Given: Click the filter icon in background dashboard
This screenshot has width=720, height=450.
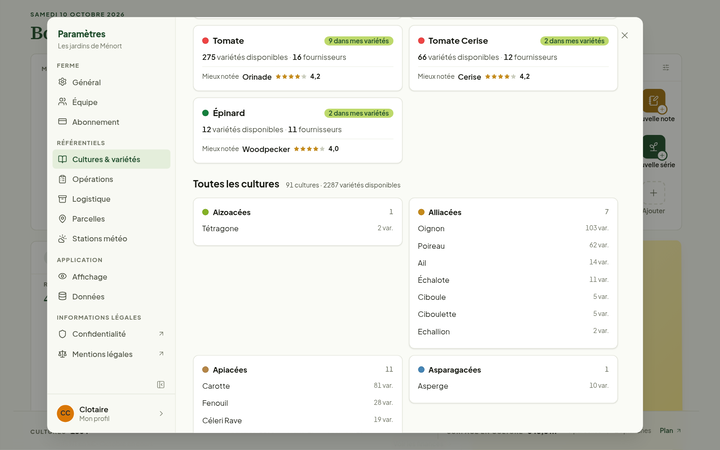Looking at the screenshot, I should tap(666, 68).
